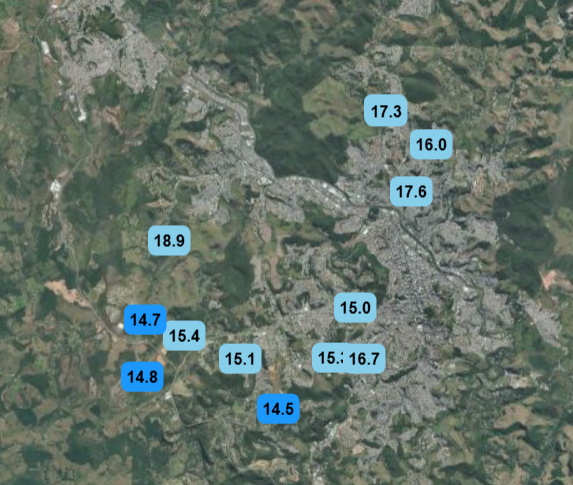Image resolution: width=573 pixels, height=485 pixels.
Task: Open the 16.7 station label
Action: pyautogui.click(x=364, y=359)
